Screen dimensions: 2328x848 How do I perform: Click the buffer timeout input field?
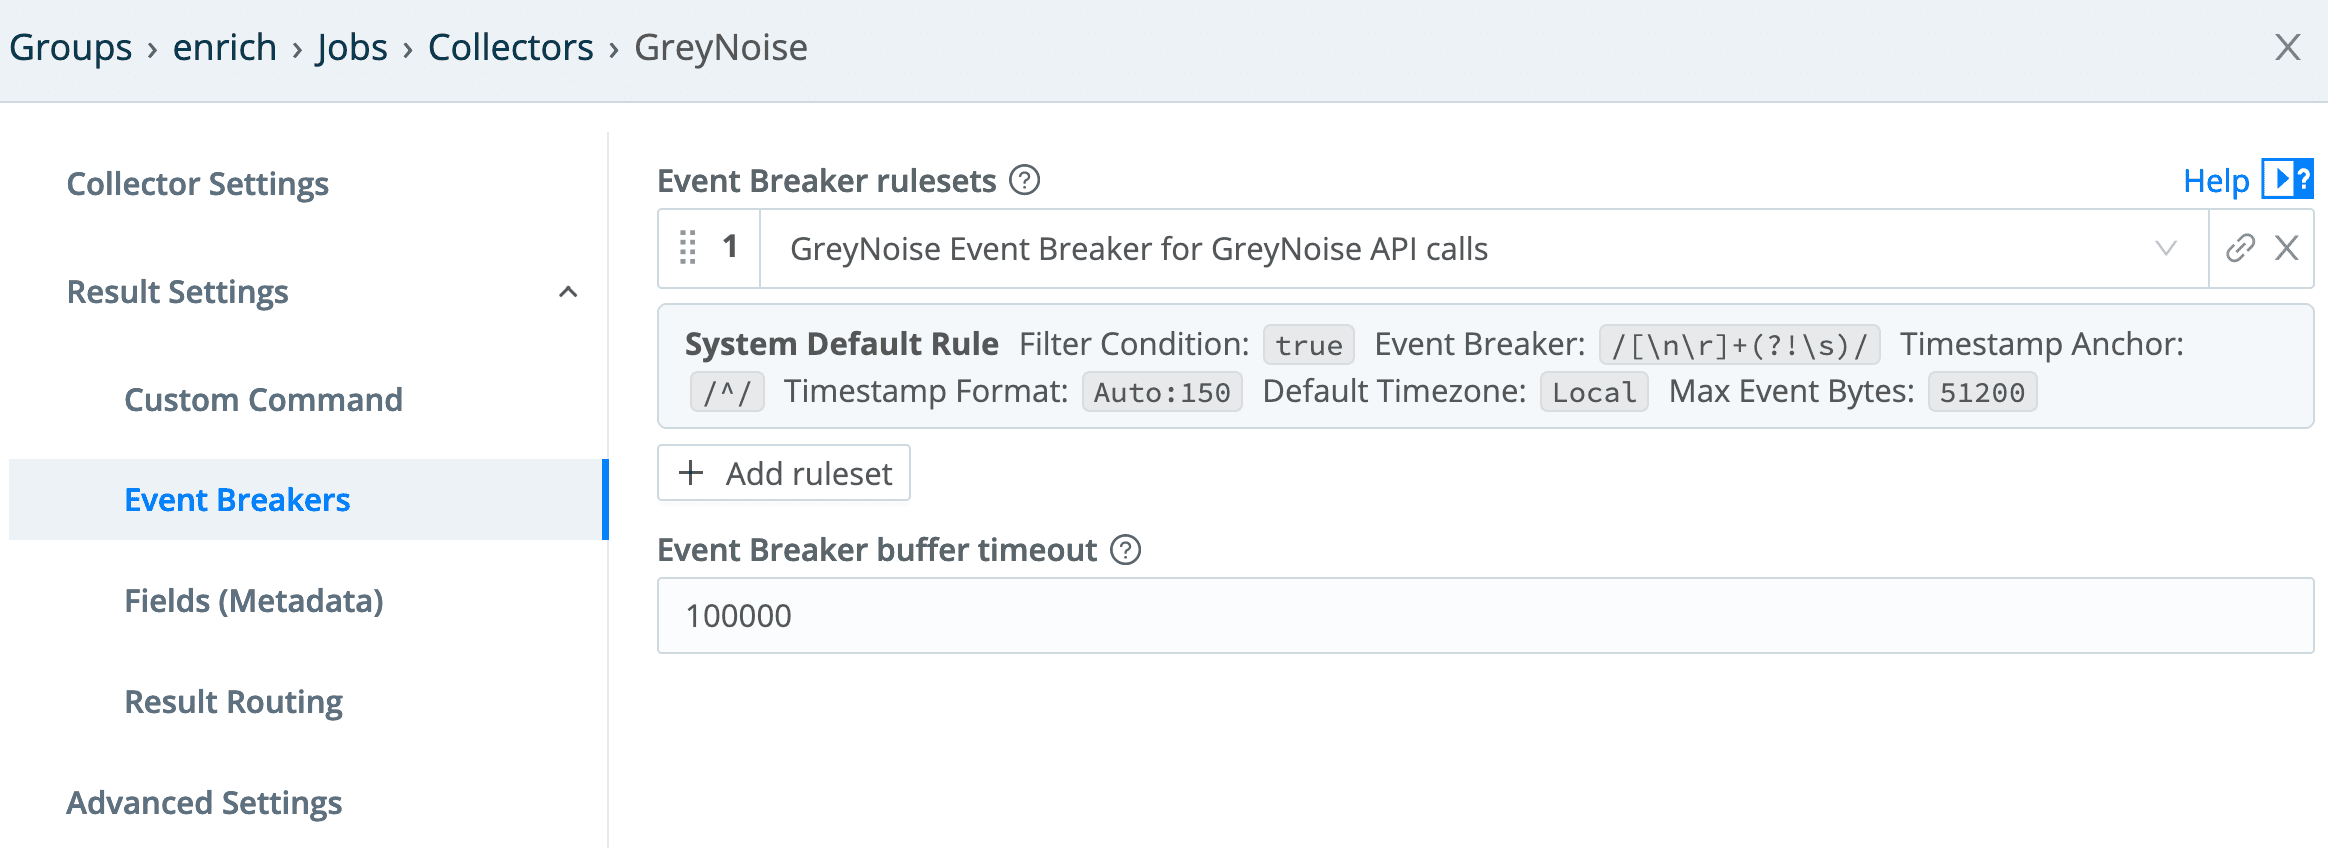click(1485, 616)
